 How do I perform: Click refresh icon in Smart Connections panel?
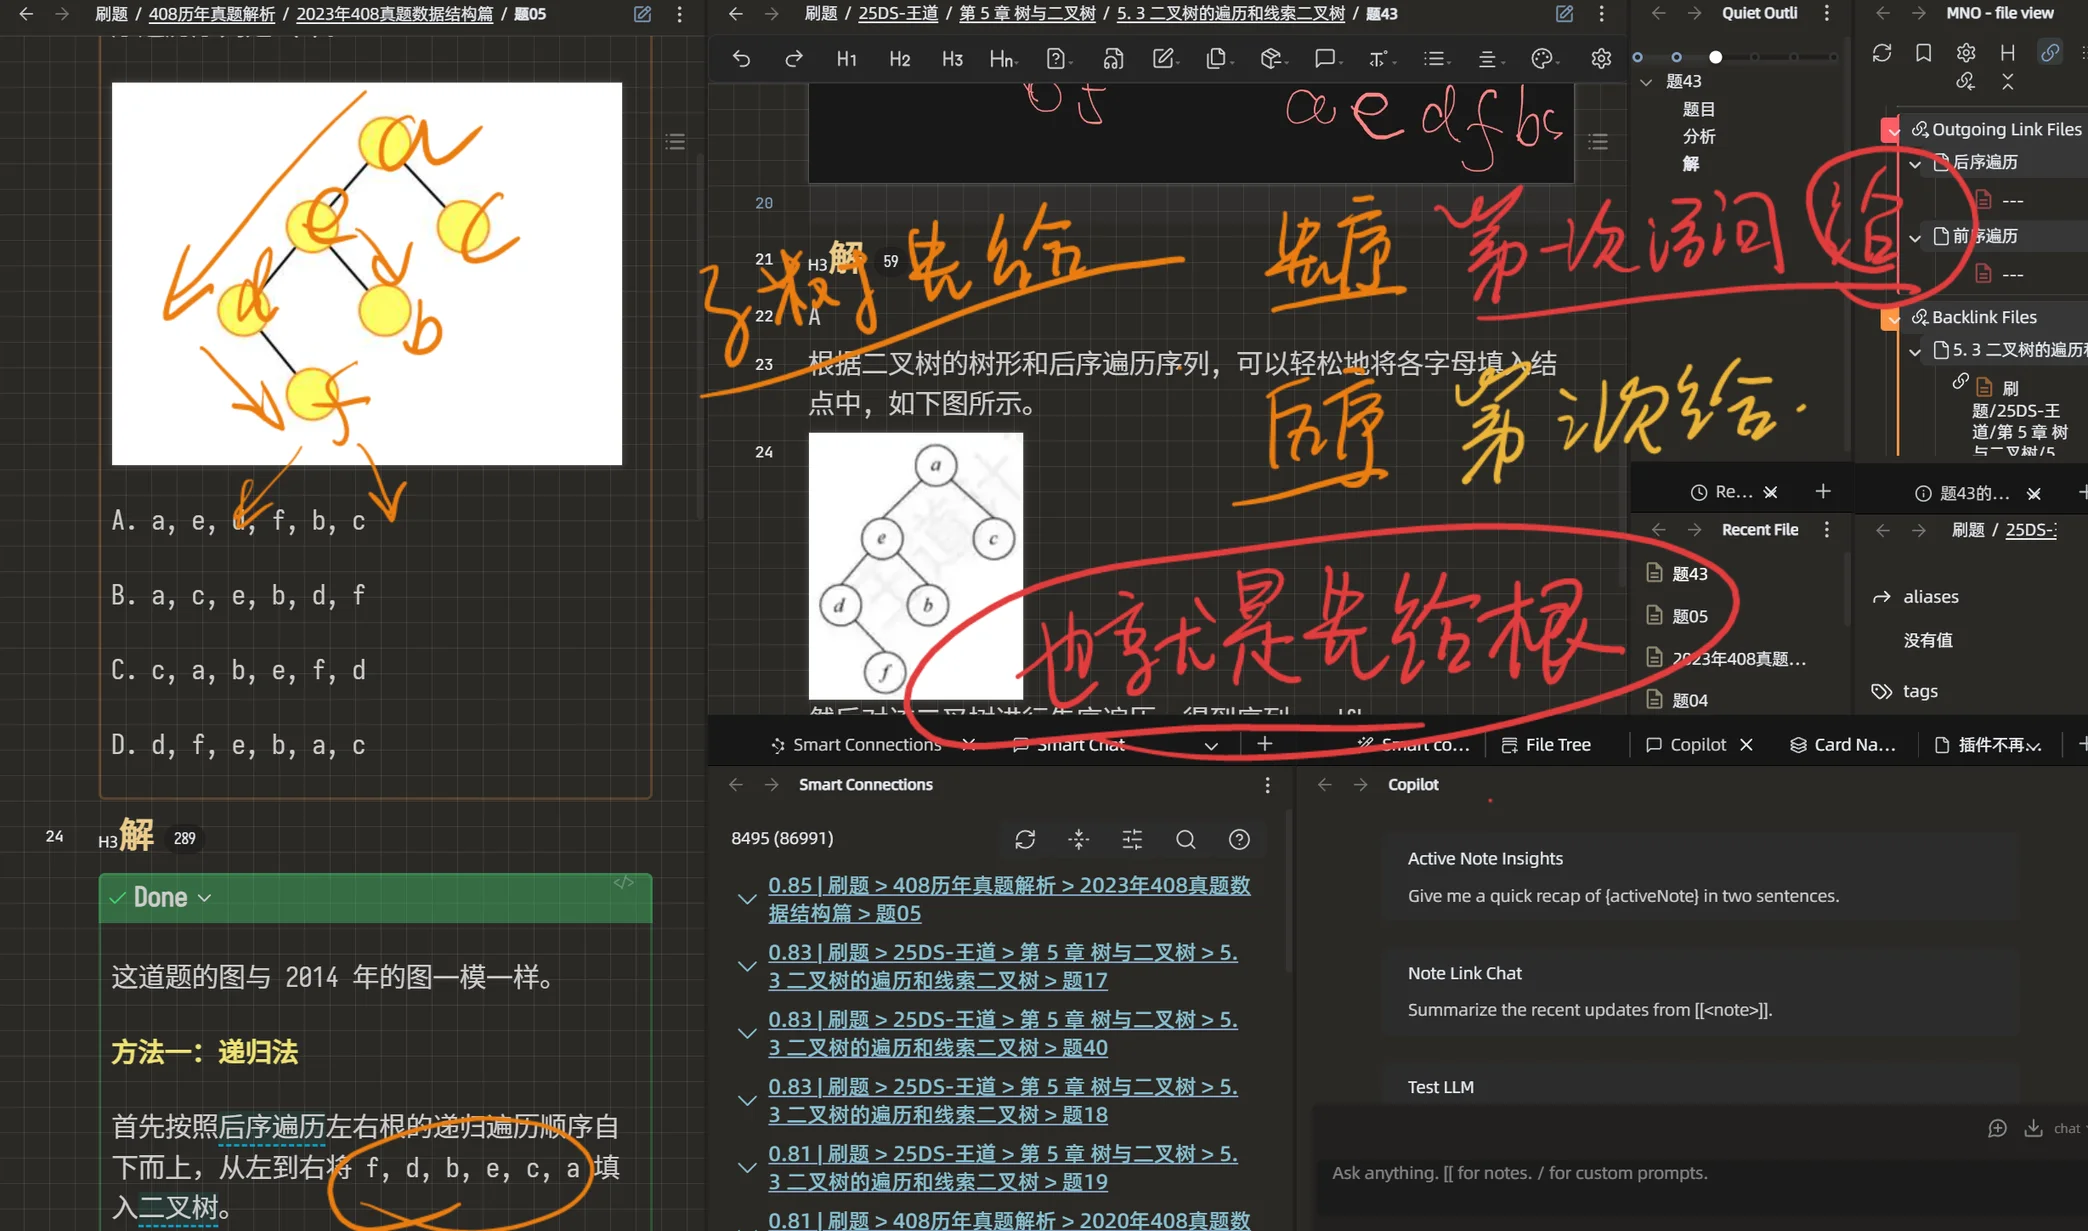[1025, 839]
